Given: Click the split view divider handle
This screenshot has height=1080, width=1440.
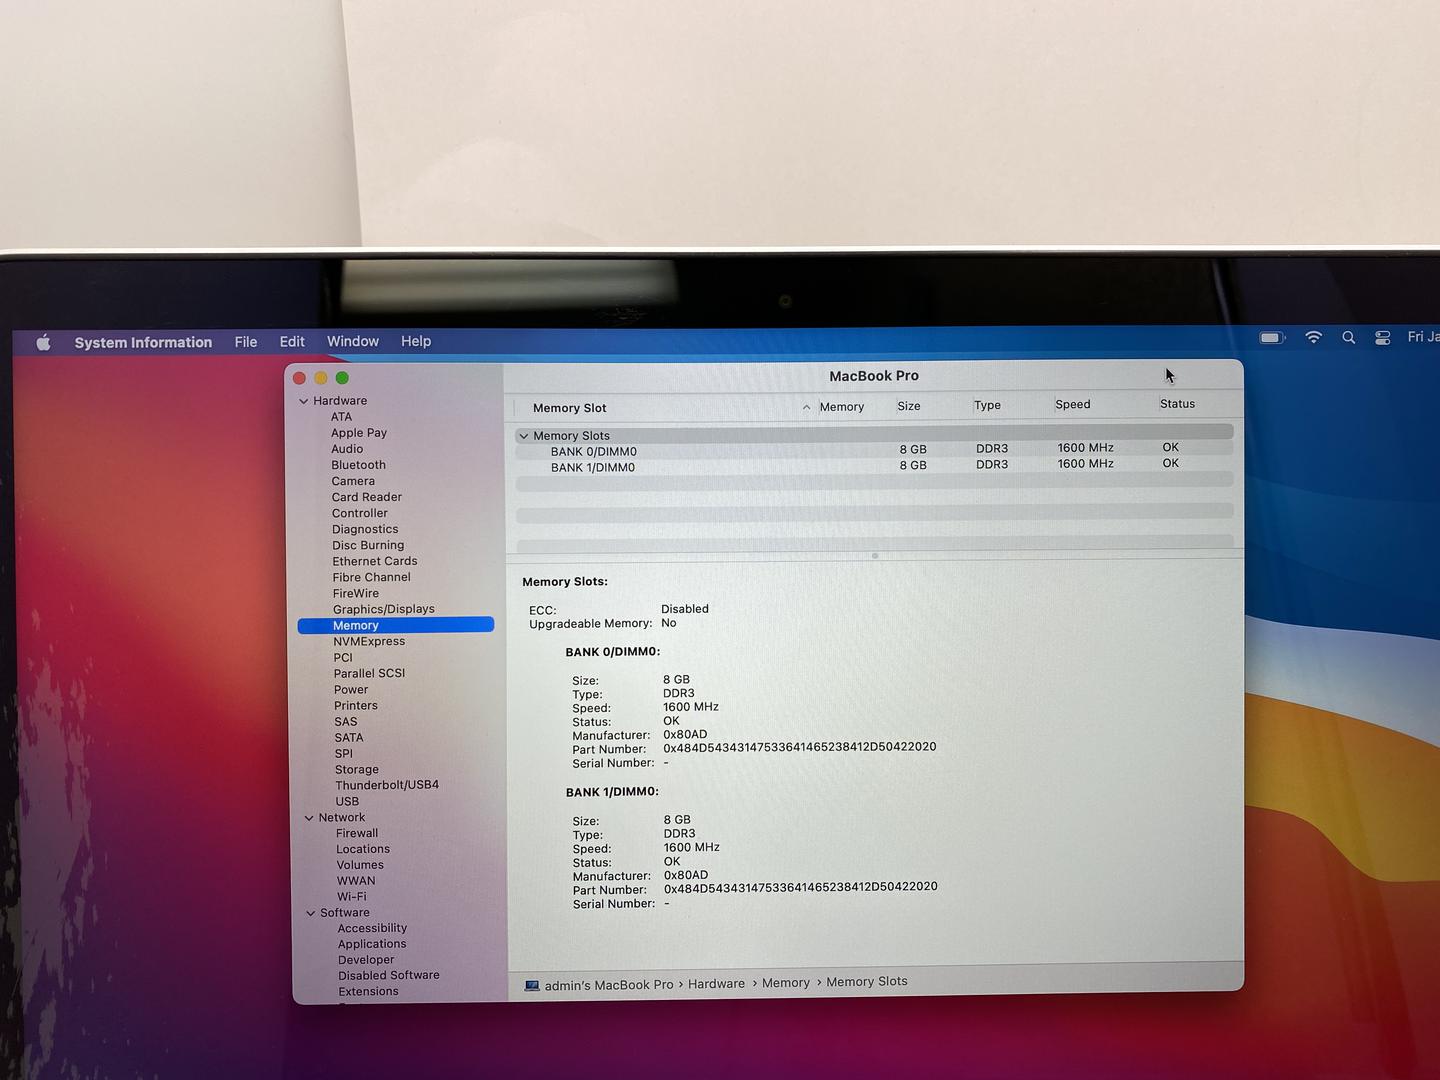Looking at the screenshot, I should pos(875,556).
